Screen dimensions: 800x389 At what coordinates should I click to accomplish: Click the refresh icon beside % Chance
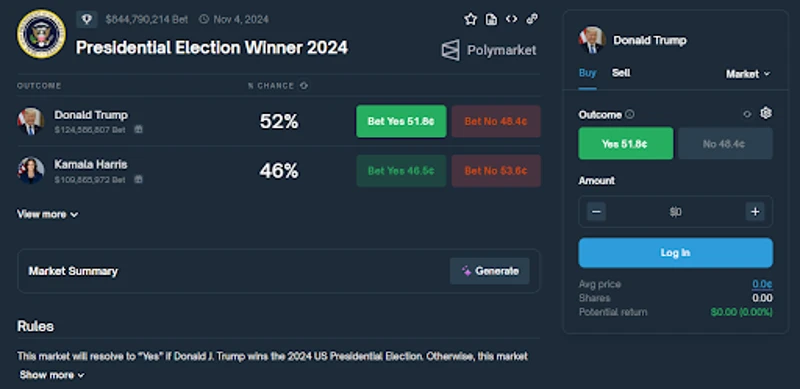(304, 85)
